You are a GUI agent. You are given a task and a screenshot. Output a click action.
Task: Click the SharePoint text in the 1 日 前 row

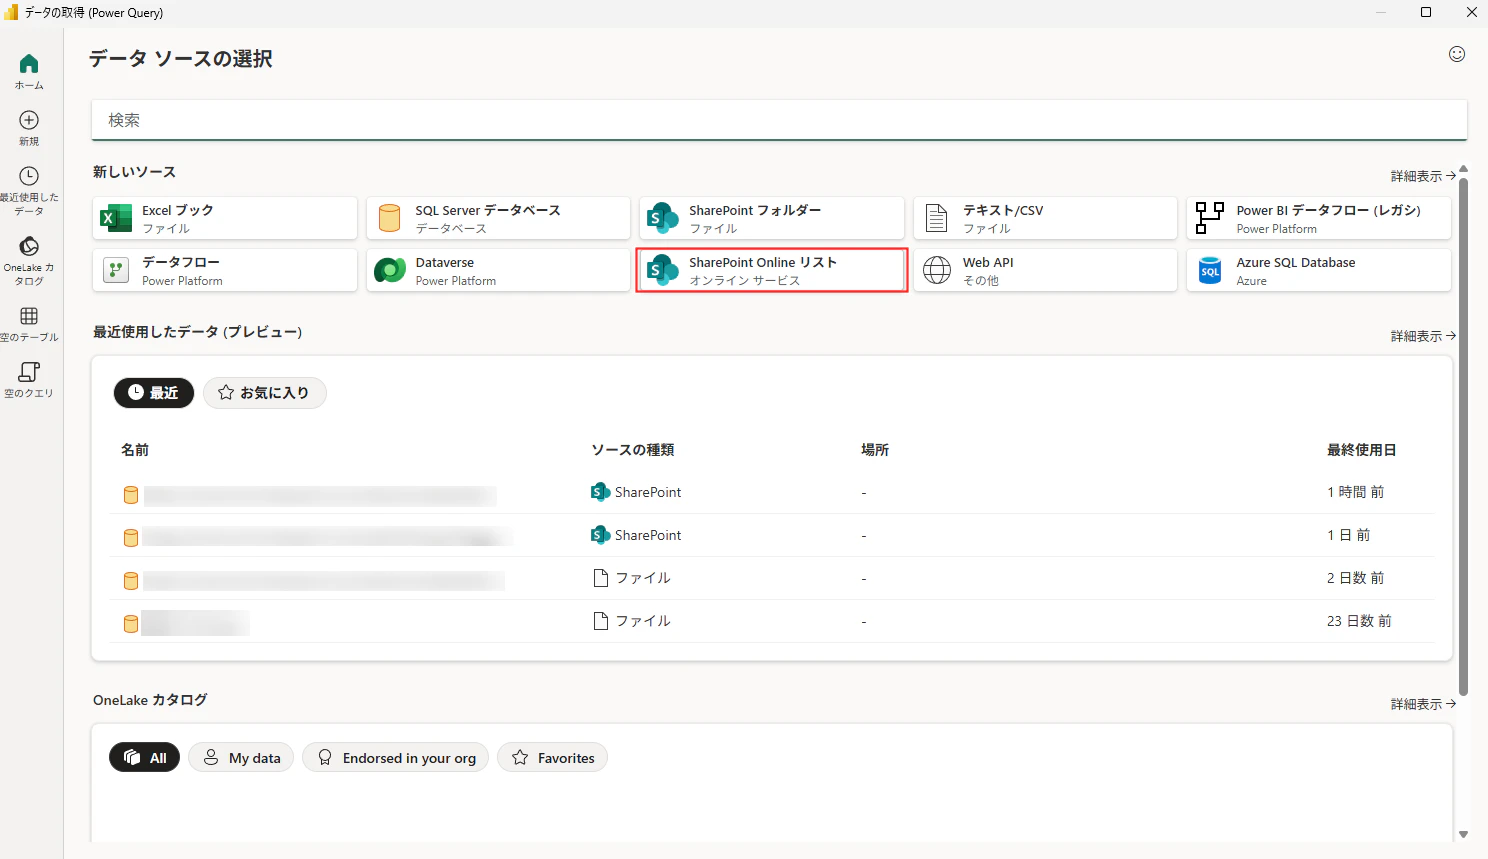pos(648,535)
